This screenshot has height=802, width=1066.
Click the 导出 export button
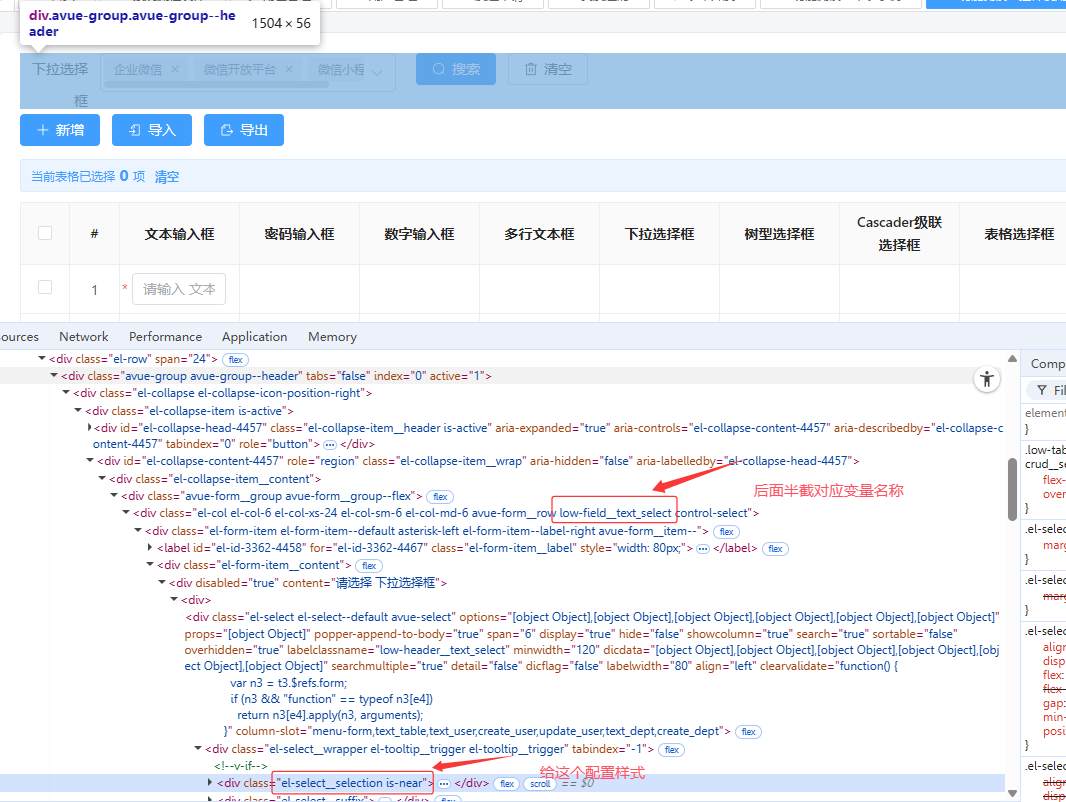click(244, 130)
